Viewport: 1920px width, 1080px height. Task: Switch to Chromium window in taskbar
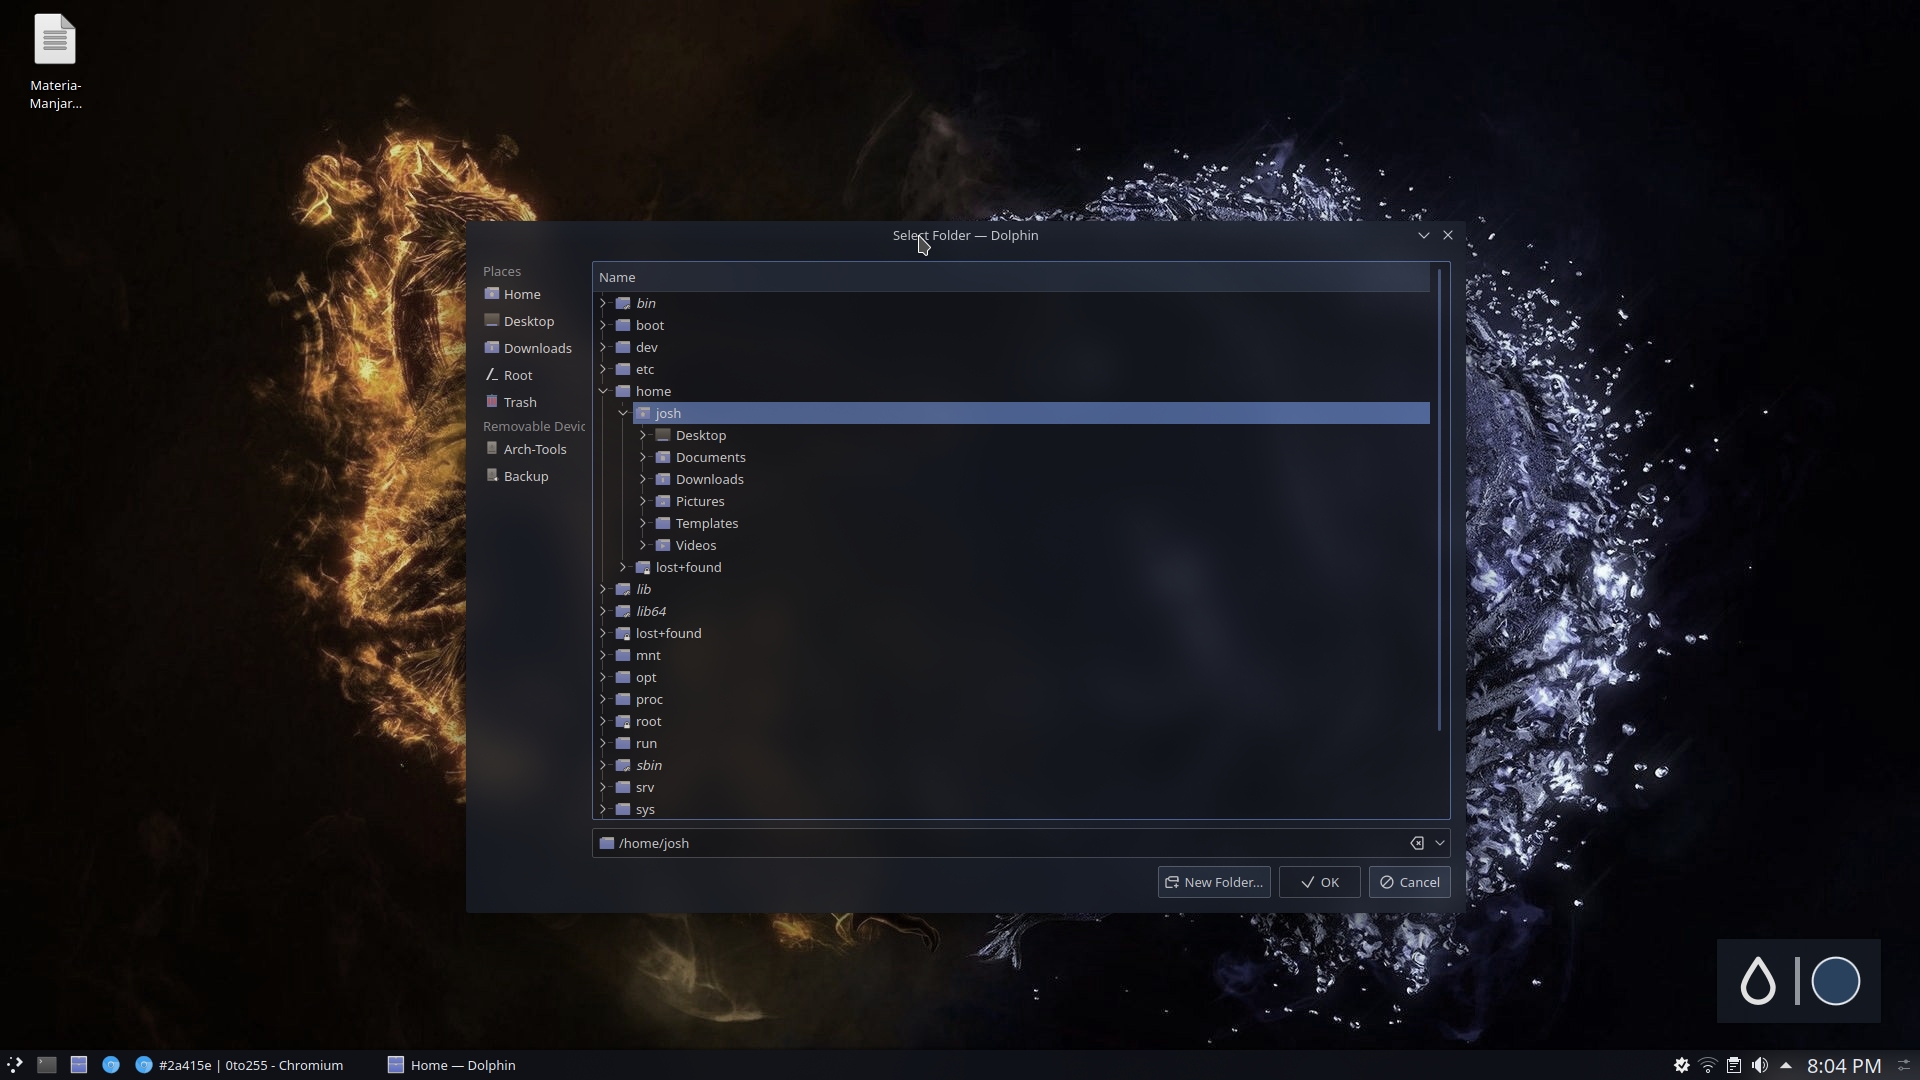[x=240, y=1065]
